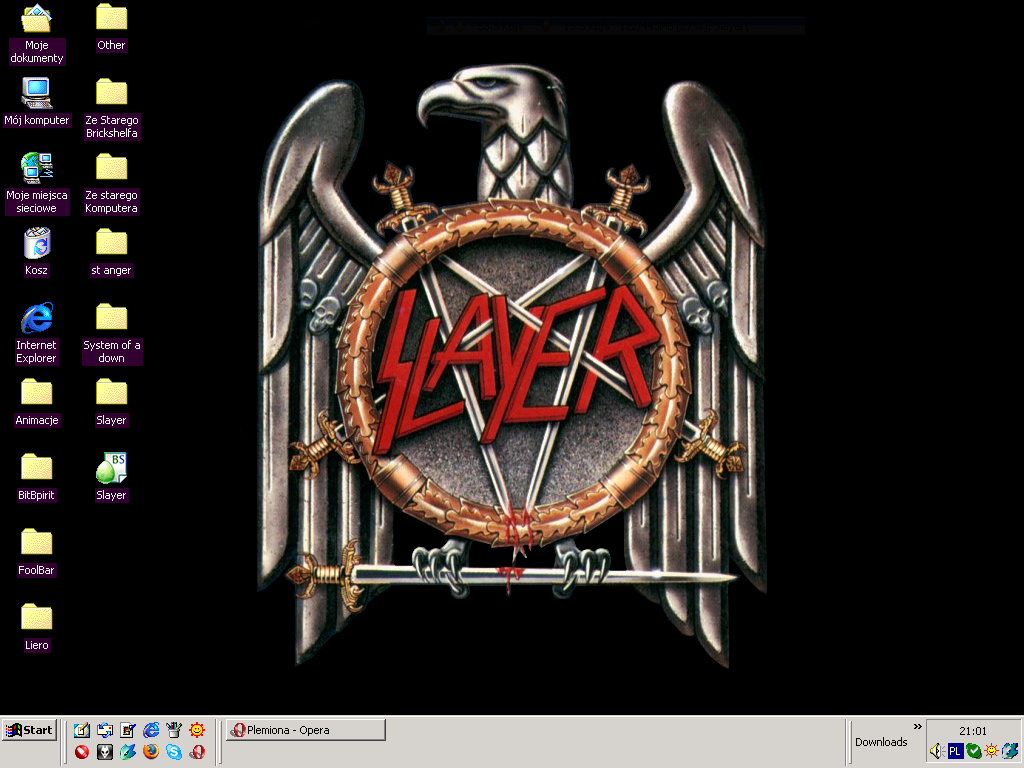Switch to the 'Plemiona - Opera' window
This screenshot has height=768, width=1024.
pos(305,730)
